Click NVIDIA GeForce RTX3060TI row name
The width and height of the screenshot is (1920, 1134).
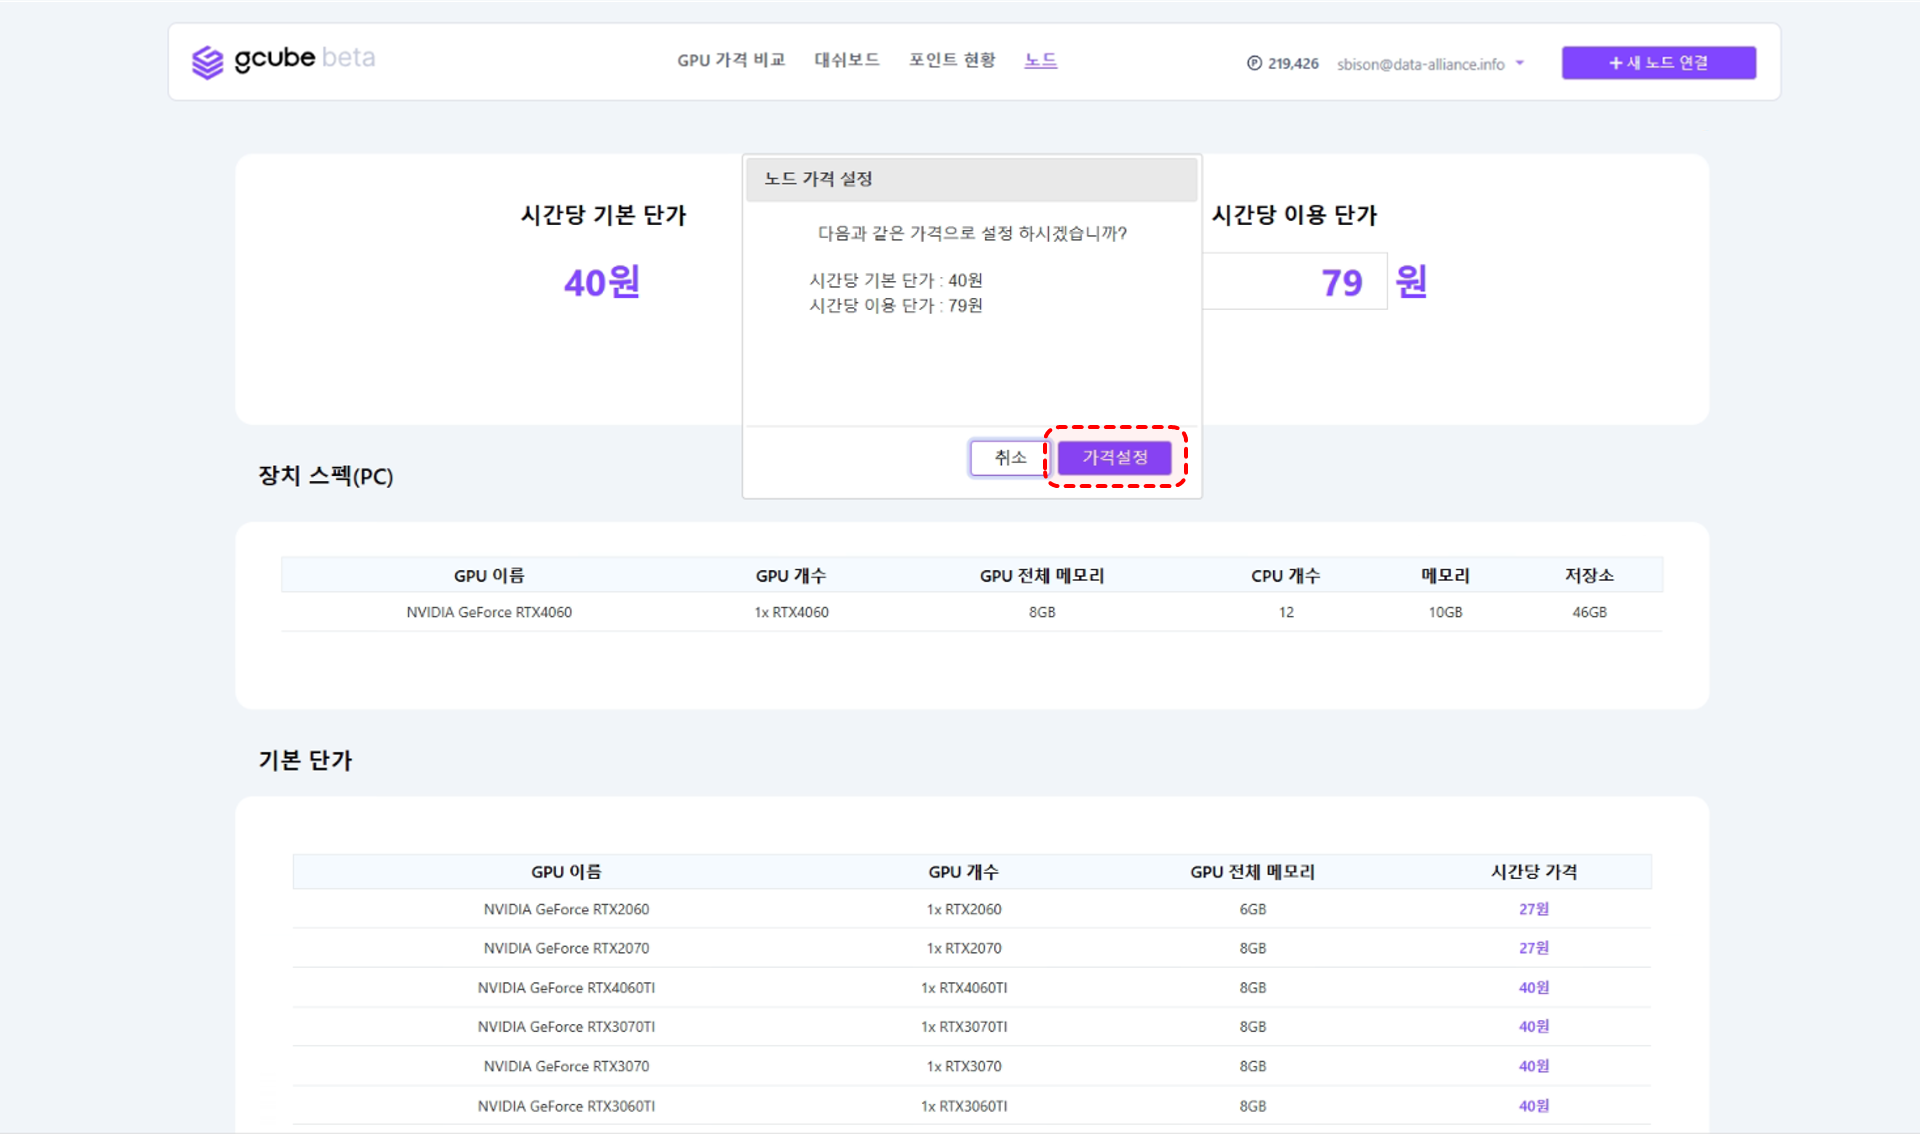tap(566, 1106)
